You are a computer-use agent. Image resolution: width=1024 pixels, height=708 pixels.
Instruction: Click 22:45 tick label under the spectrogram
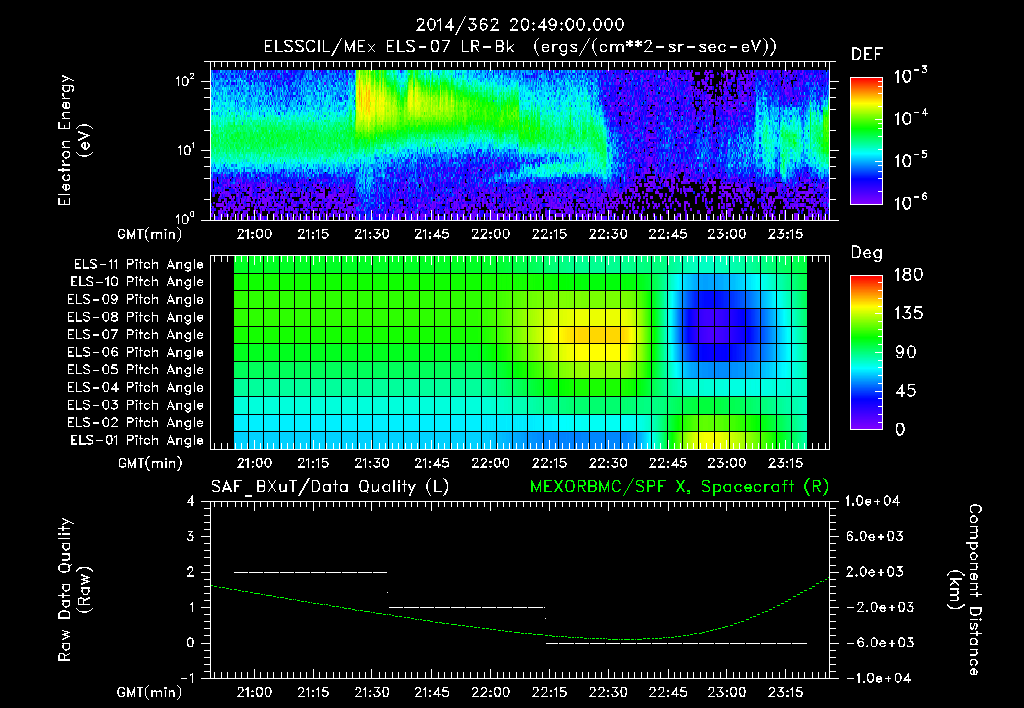[x=667, y=234]
